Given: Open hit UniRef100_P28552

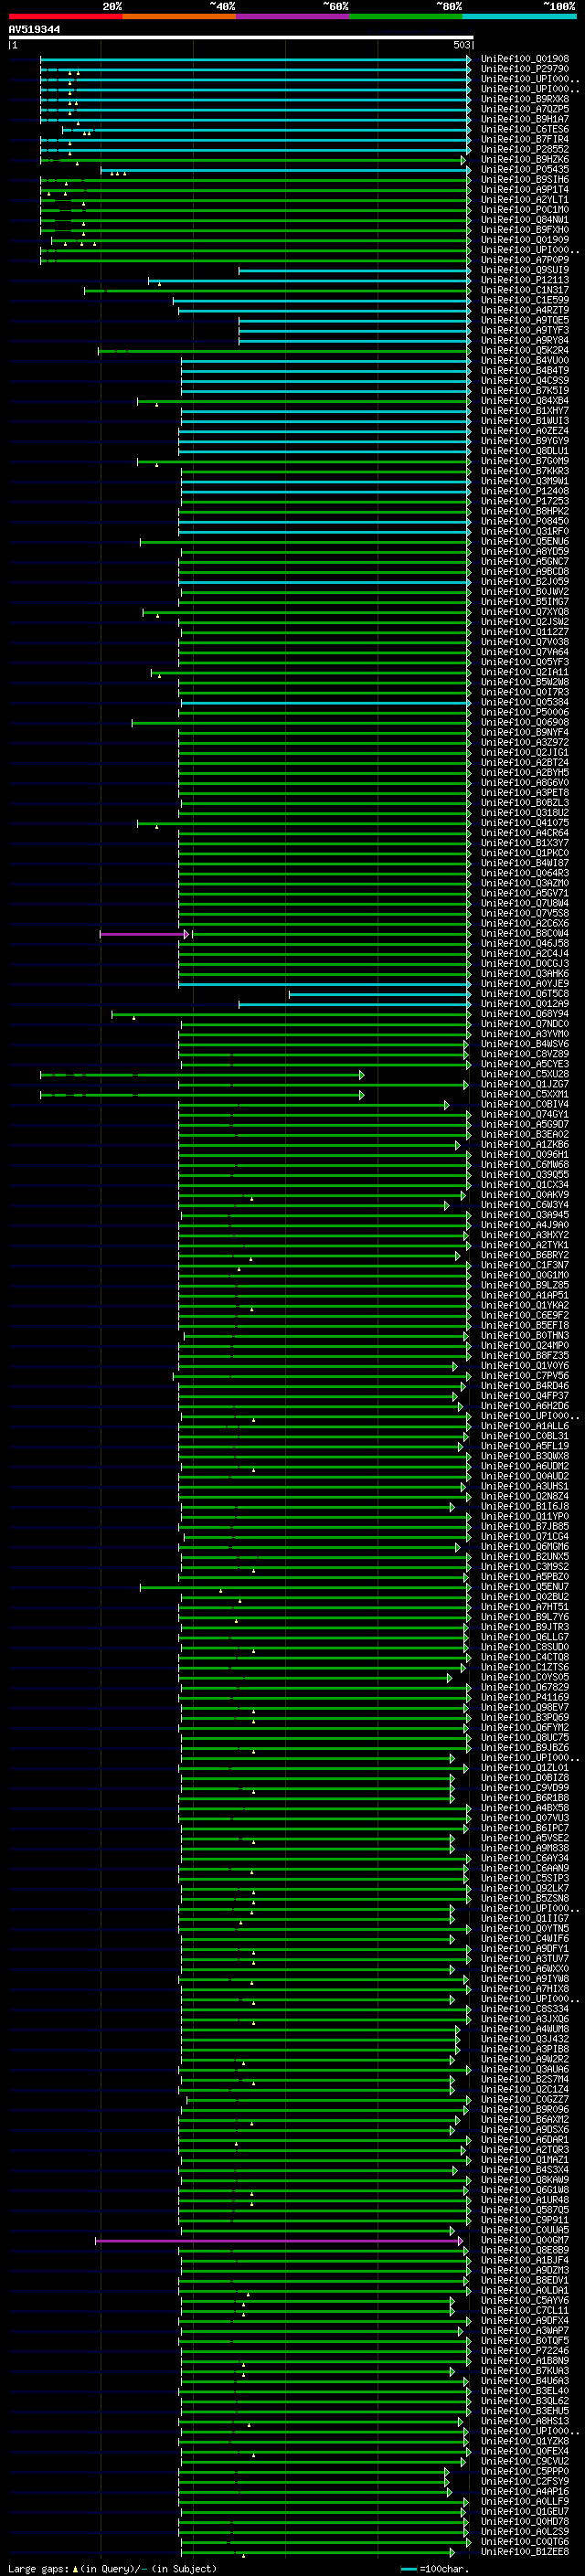Looking at the screenshot, I should coord(525,150).
